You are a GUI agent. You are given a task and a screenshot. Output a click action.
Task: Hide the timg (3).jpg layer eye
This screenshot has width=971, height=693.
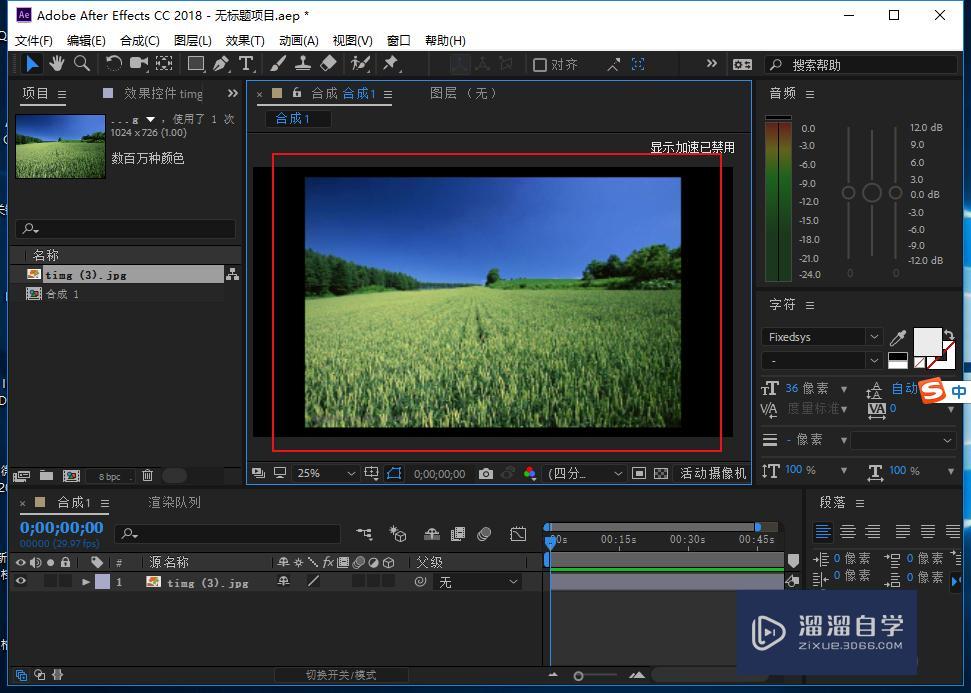(x=20, y=582)
